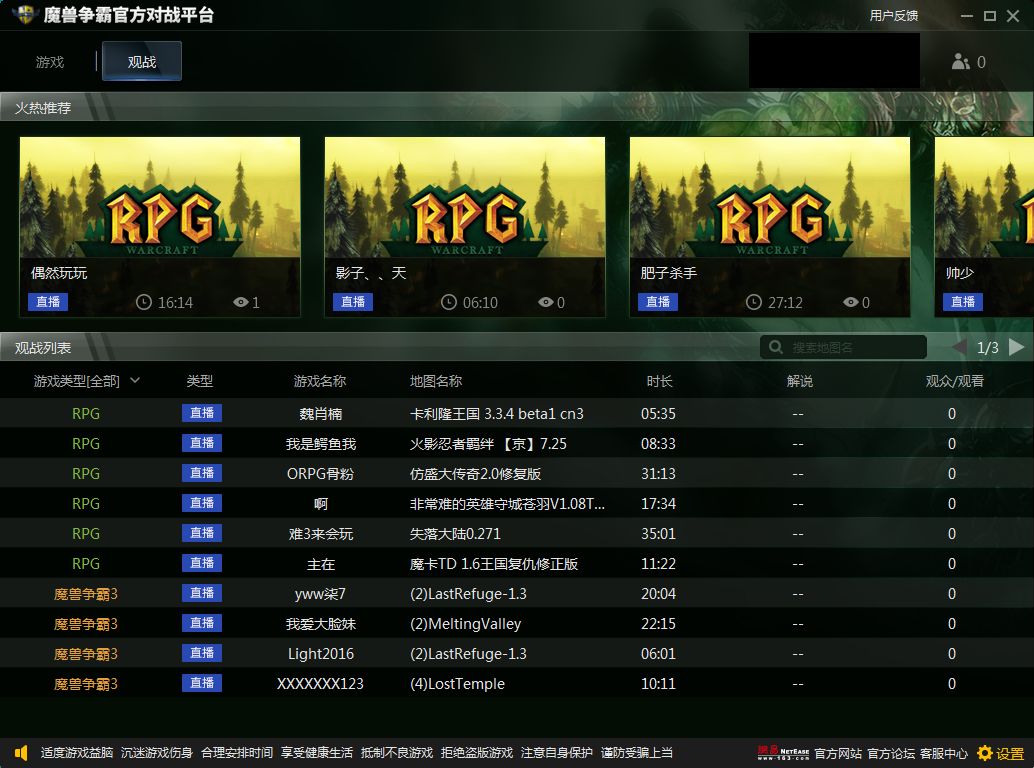This screenshot has height=768, width=1034.
Task: Select the (2)MeltingValley map entry
Action: (x=466, y=624)
